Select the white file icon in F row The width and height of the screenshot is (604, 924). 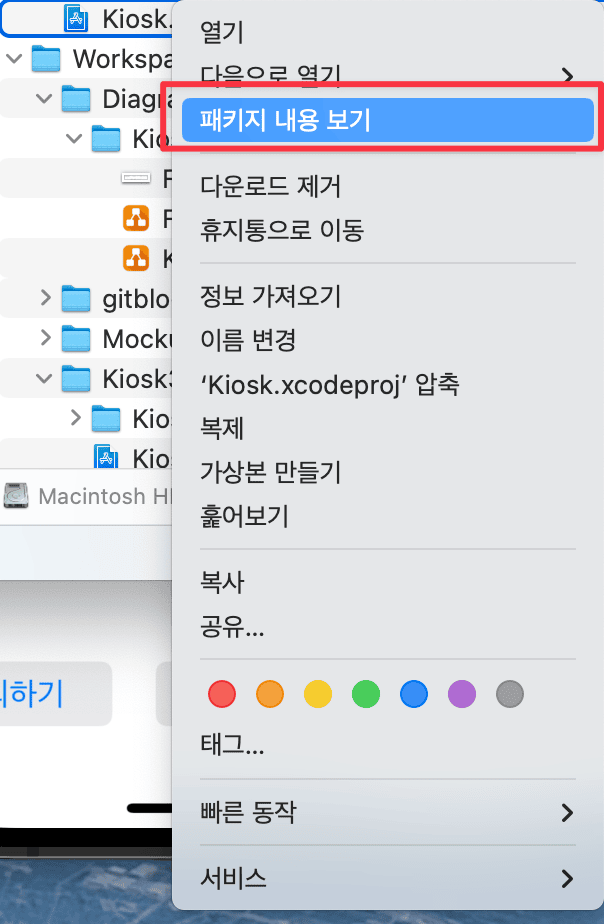[x=136, y=177]
